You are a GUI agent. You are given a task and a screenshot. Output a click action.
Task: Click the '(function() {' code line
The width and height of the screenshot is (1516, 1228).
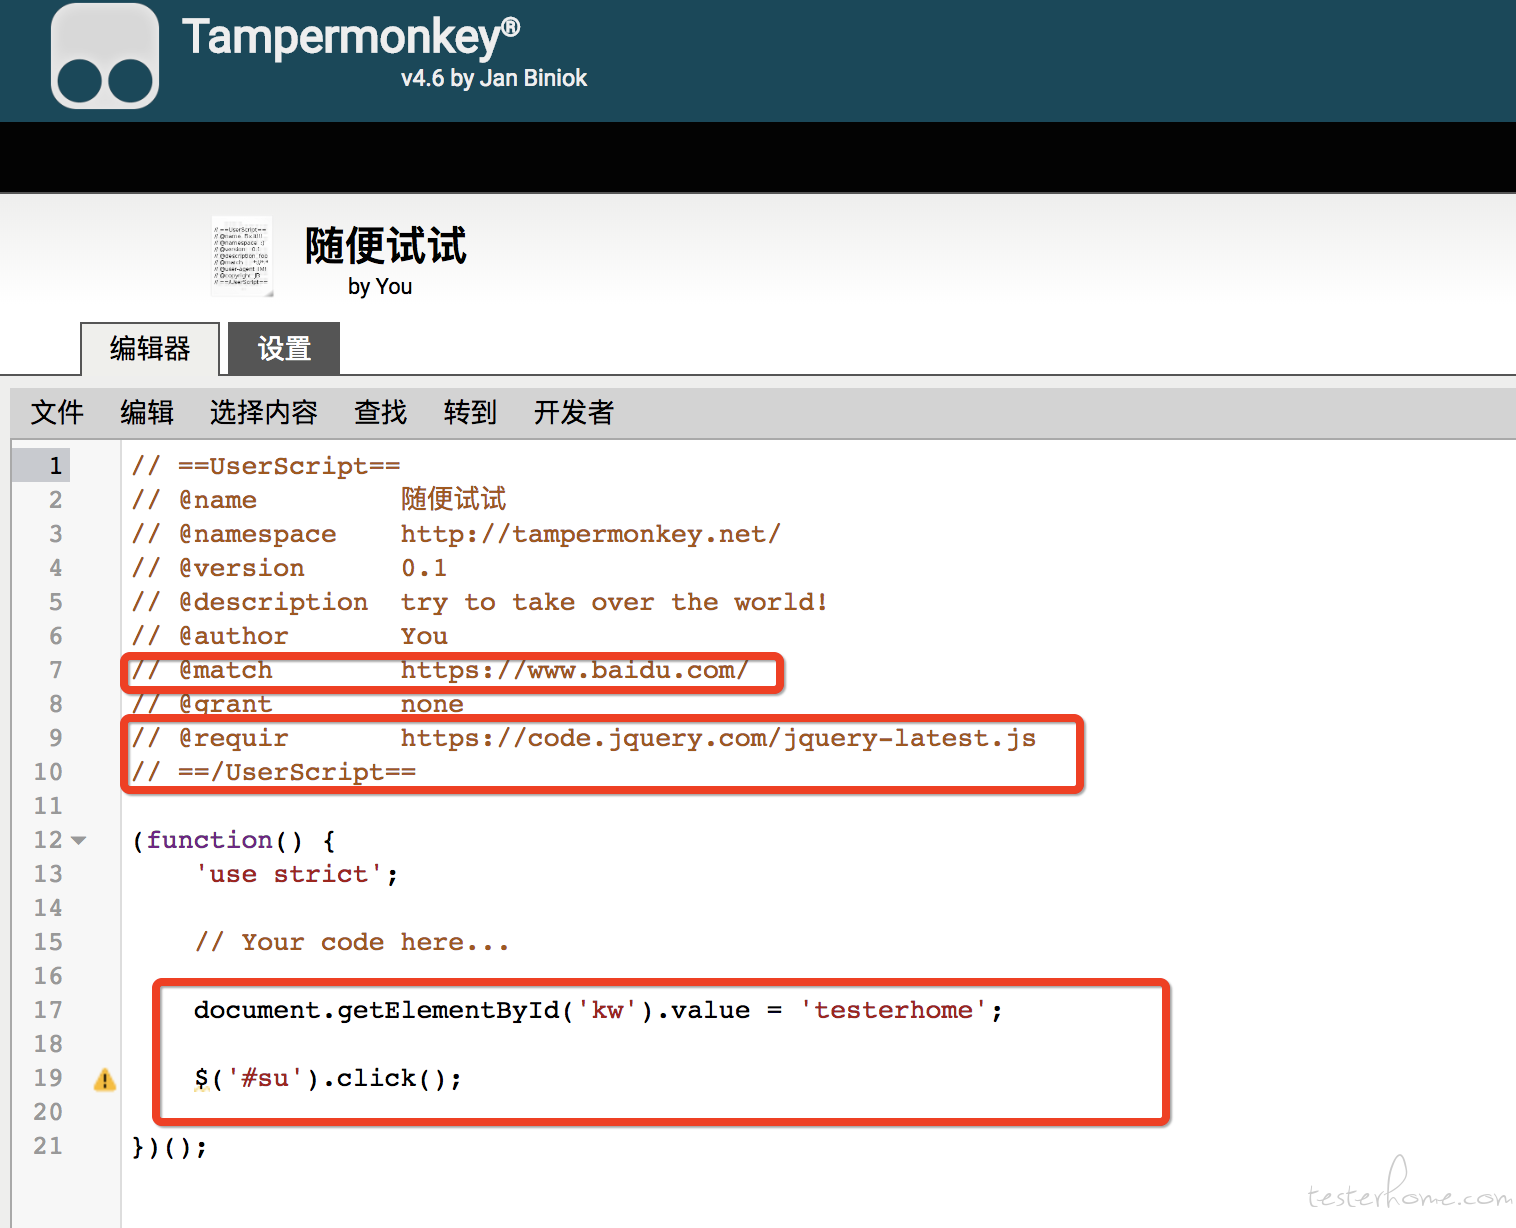[x=234, y=840]
